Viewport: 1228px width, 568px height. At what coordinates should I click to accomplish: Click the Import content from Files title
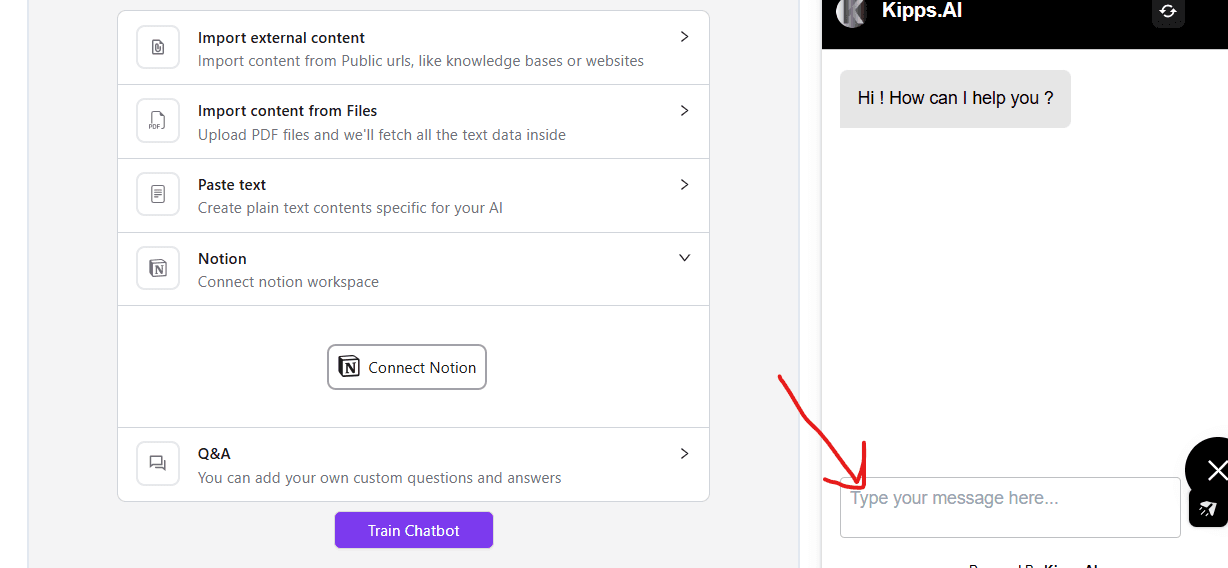click(x=287, y=111)
